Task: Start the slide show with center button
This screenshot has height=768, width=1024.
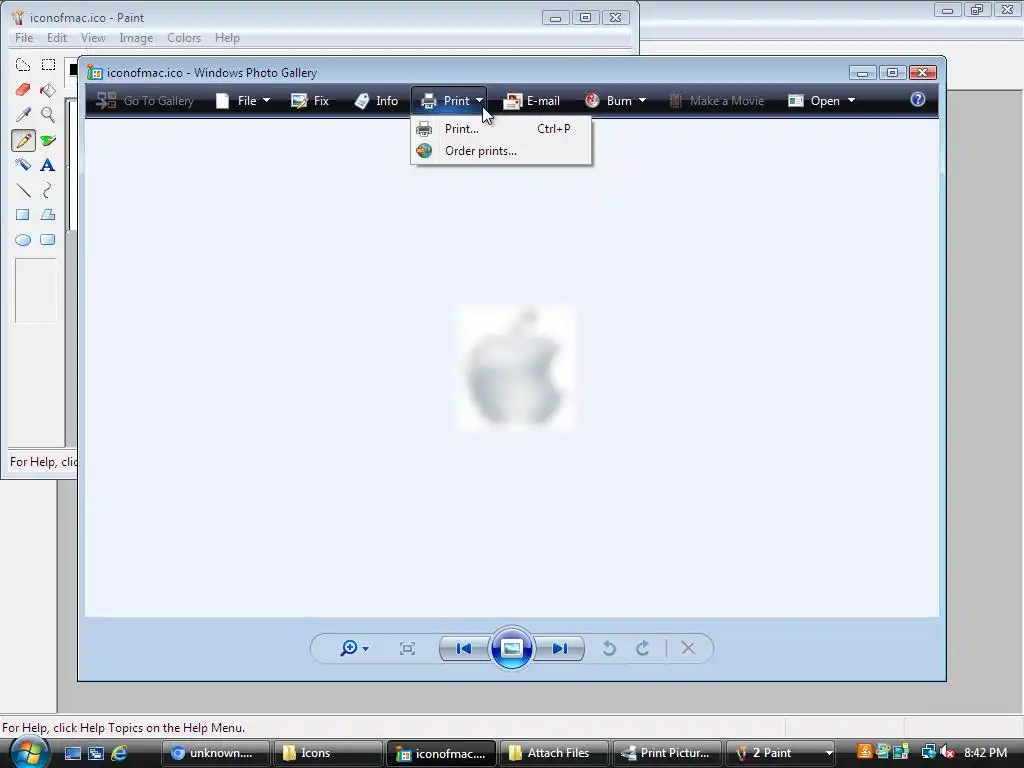Action: (x=511, y=648)
